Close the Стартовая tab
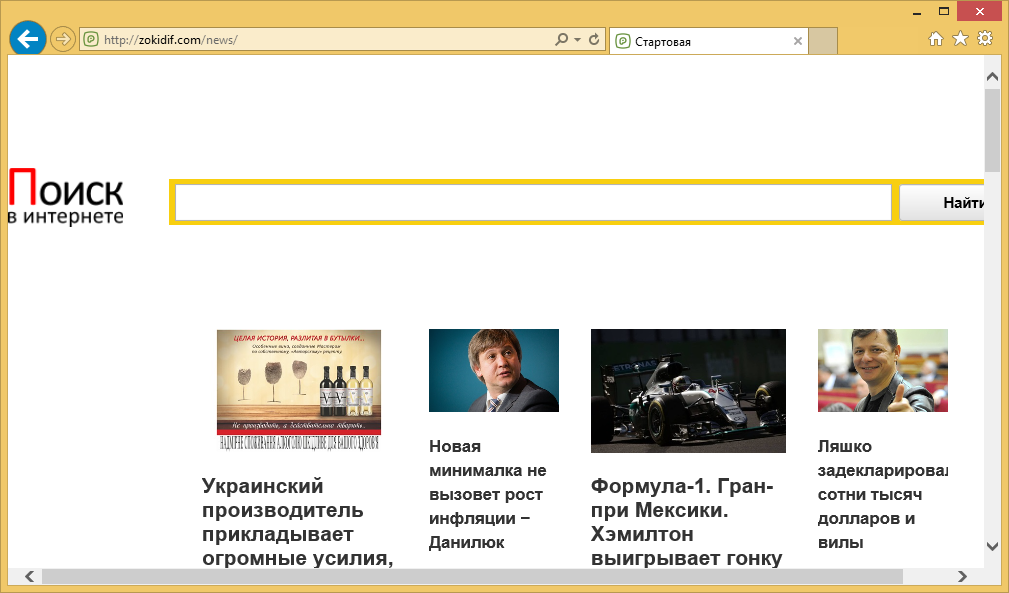Screen dimensions: 1009x593 [x=797, y=42]
